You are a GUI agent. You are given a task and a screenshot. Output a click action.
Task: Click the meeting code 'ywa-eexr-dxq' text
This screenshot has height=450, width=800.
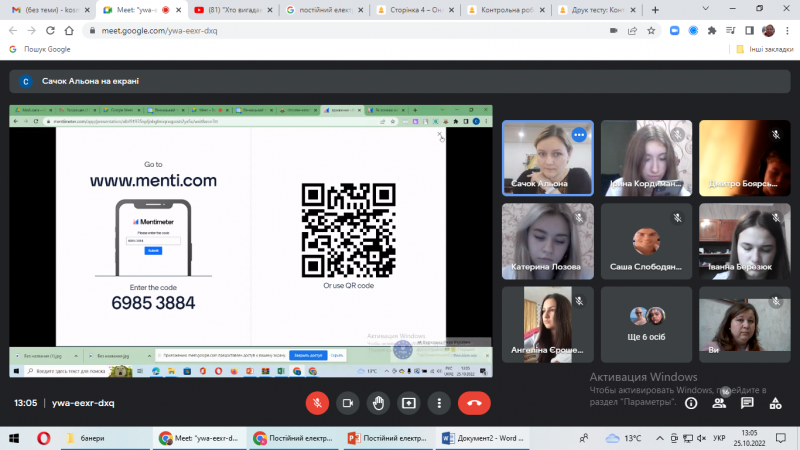pos(83,403)
